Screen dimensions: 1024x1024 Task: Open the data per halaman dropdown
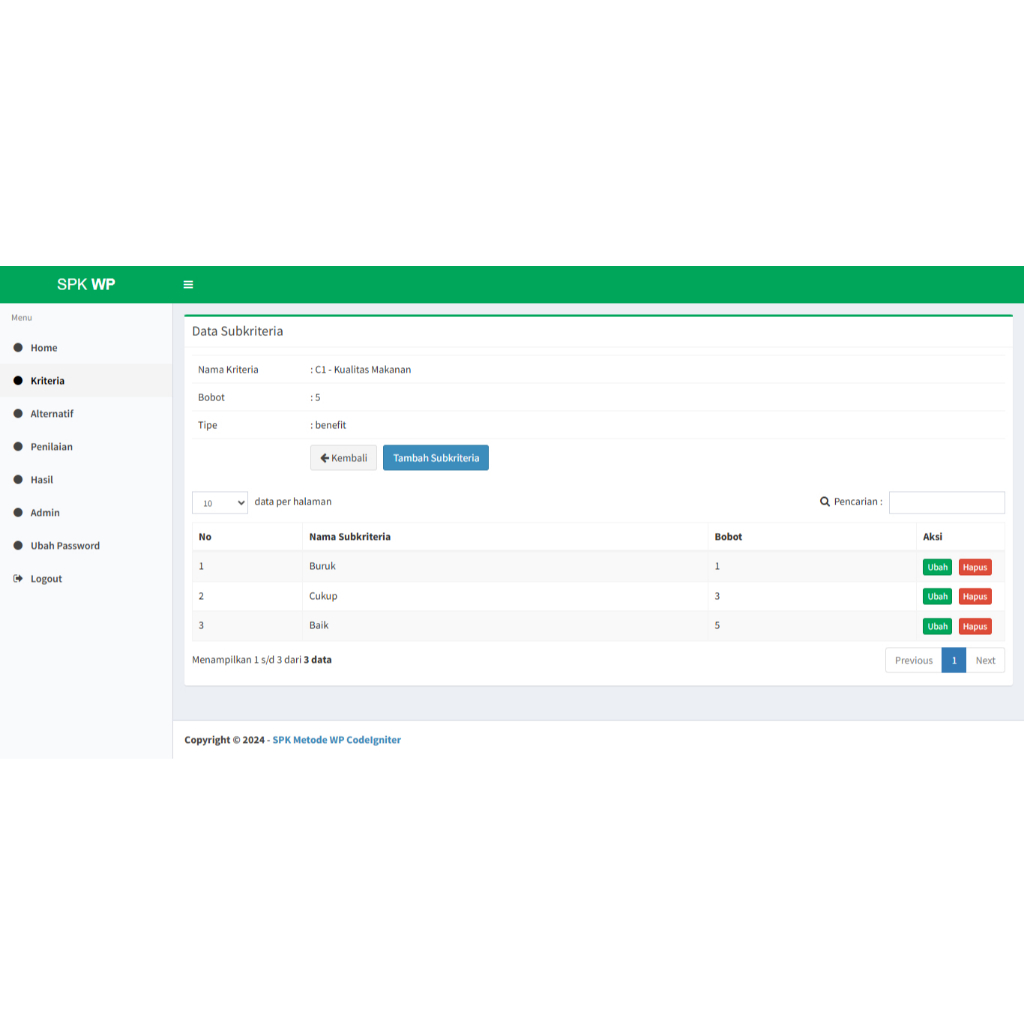[x=219, y=503]
